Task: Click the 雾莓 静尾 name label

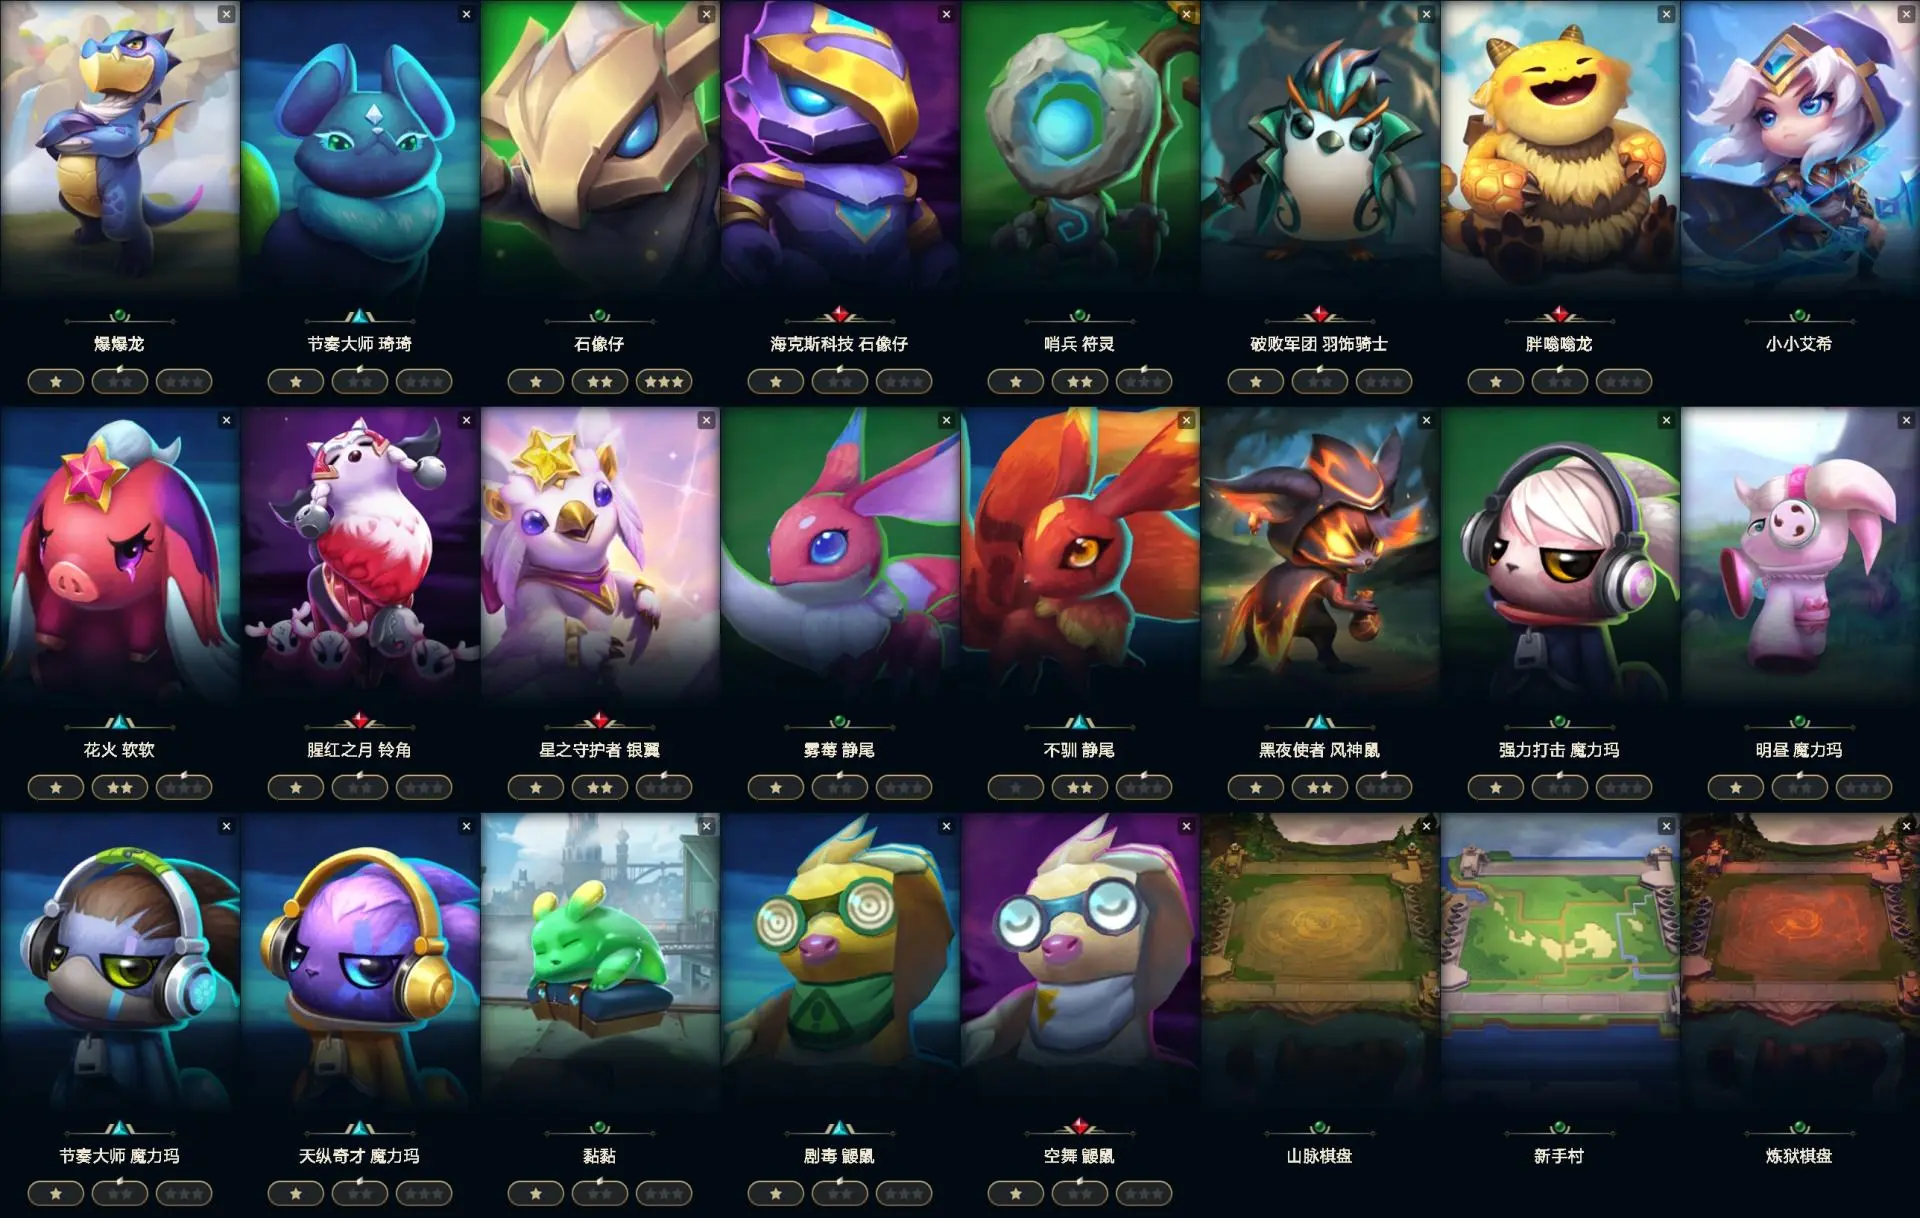Action: click(840, 750)
